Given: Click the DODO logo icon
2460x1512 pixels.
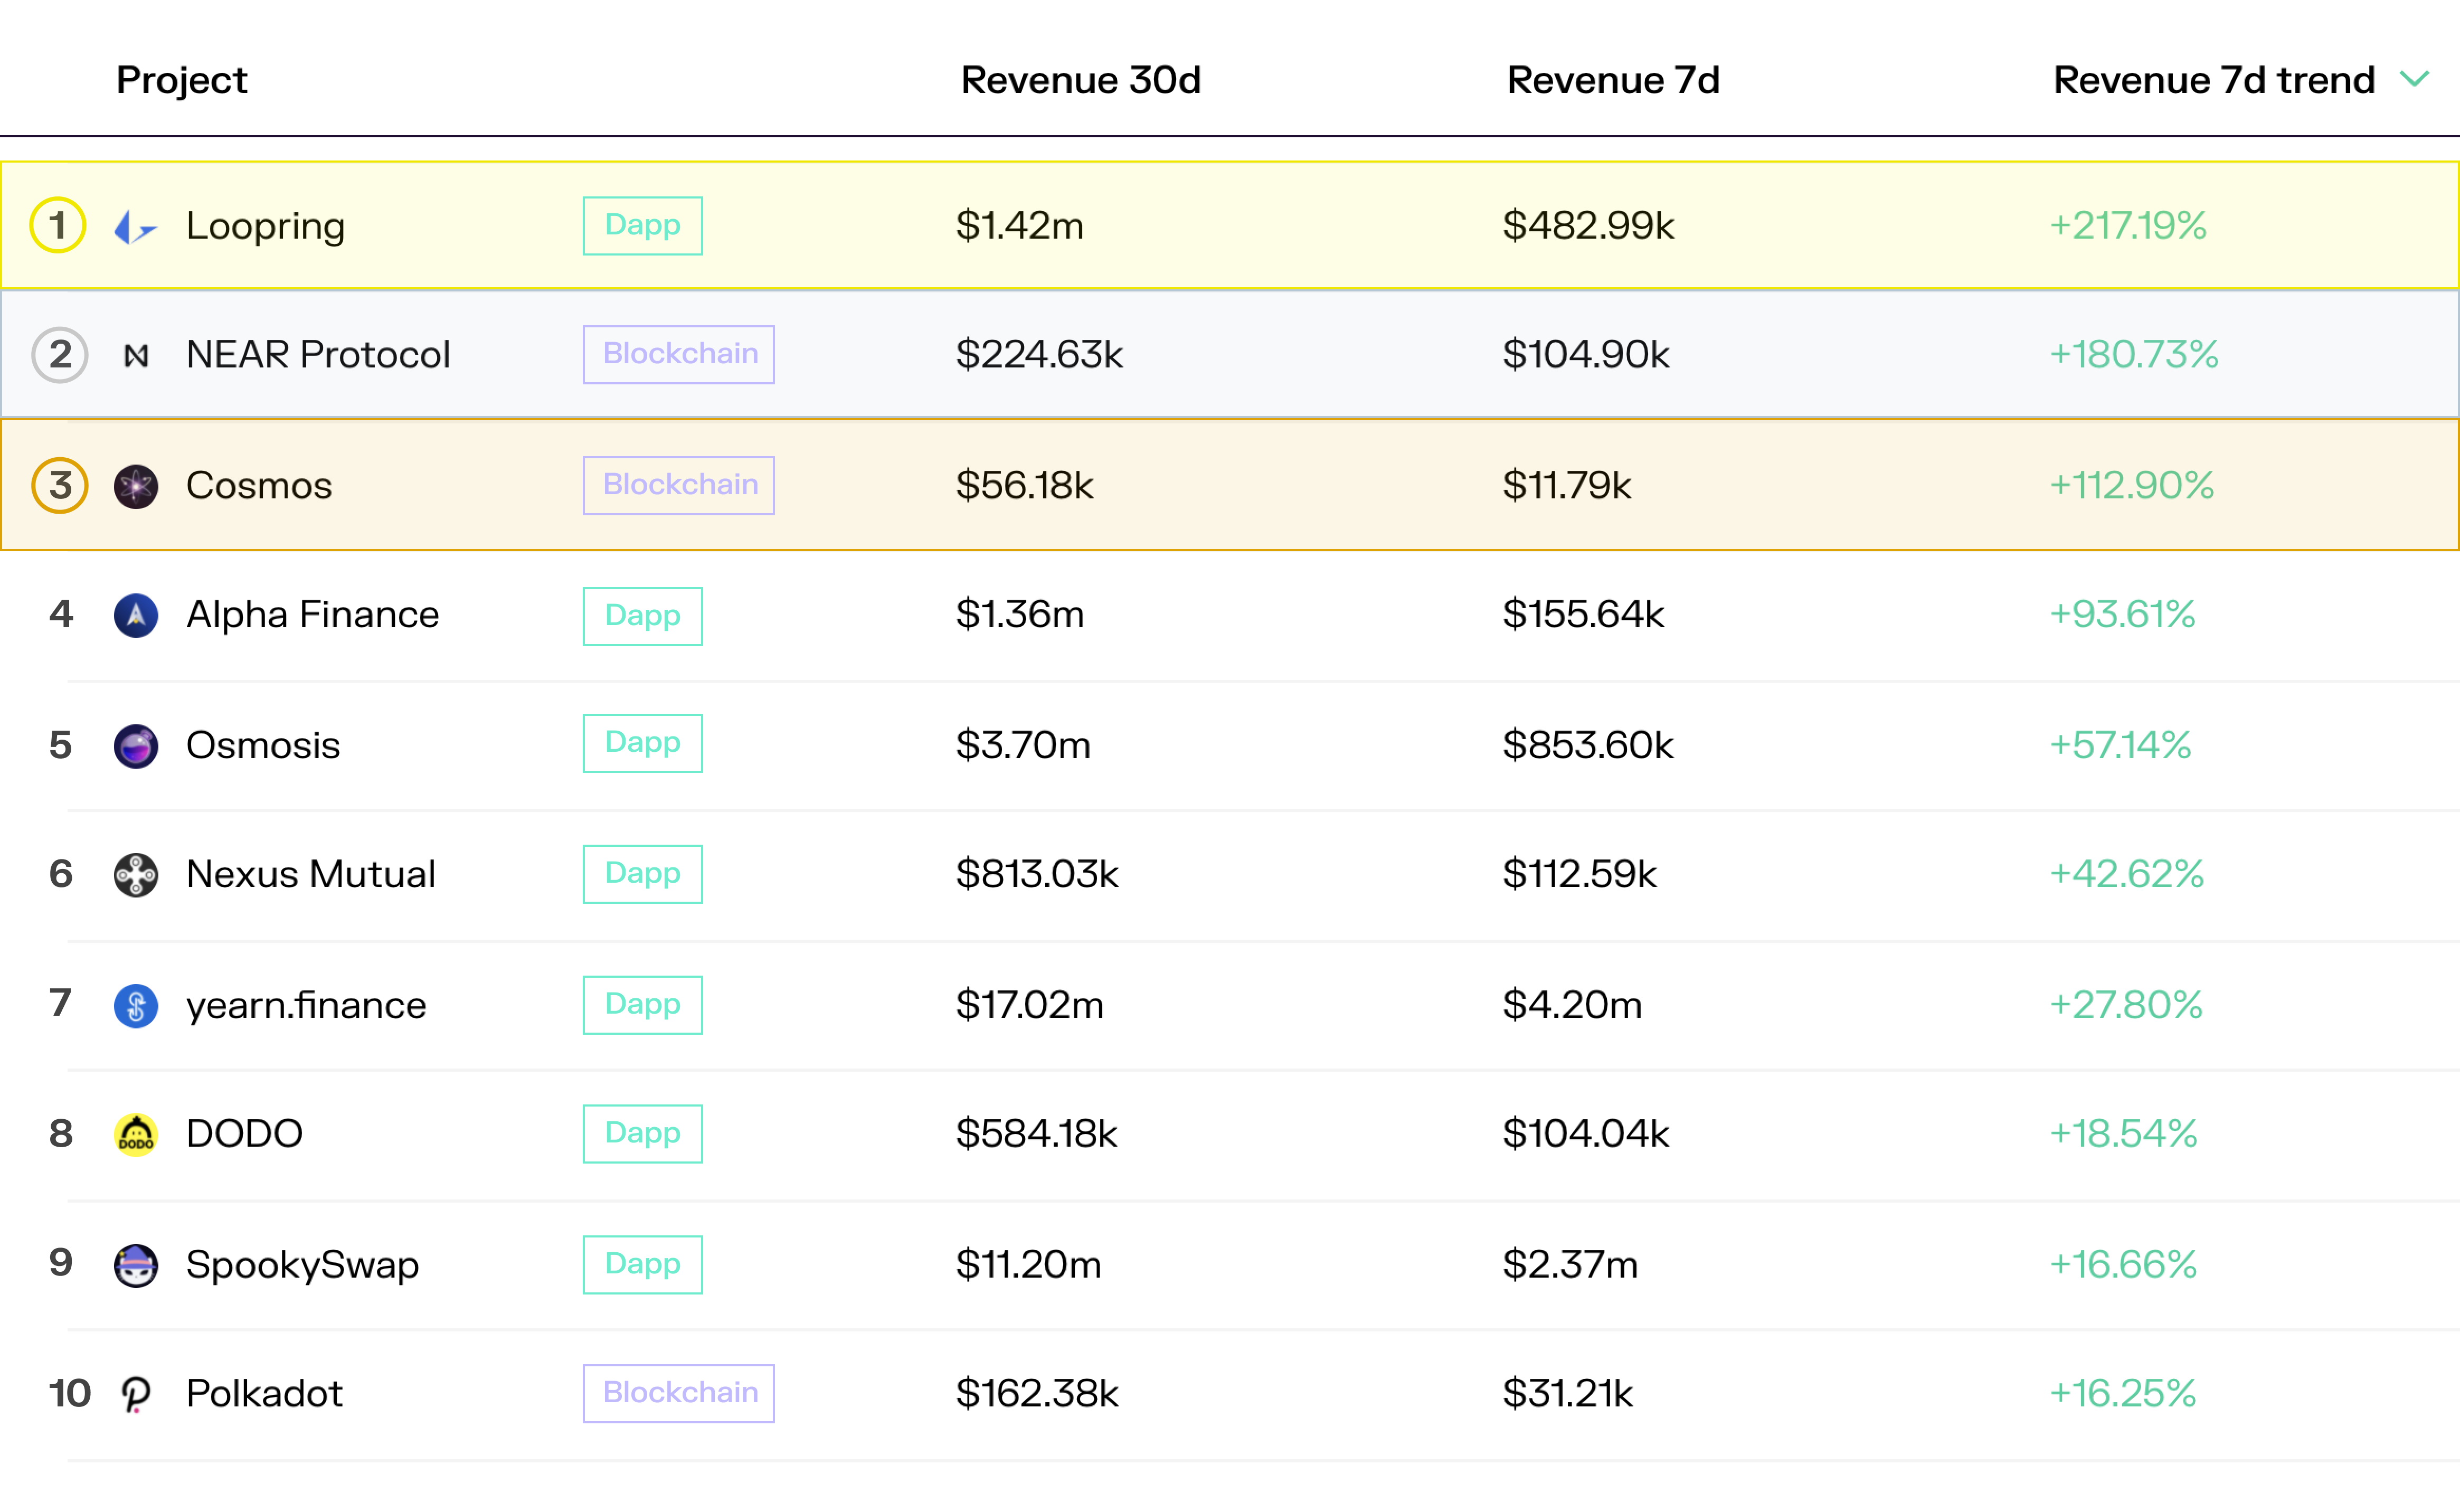Looking at the screenshot, I should [x=136, y=1135].
